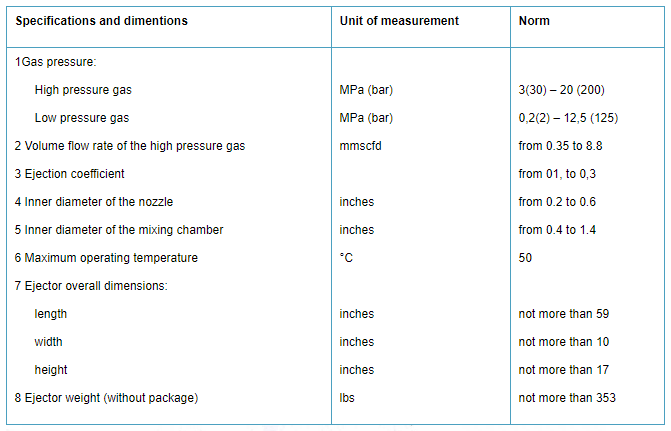This screenshot has height=431, width=671.
Task: Select the "3 Ejection coefficient" row
Action: (70, 174)
